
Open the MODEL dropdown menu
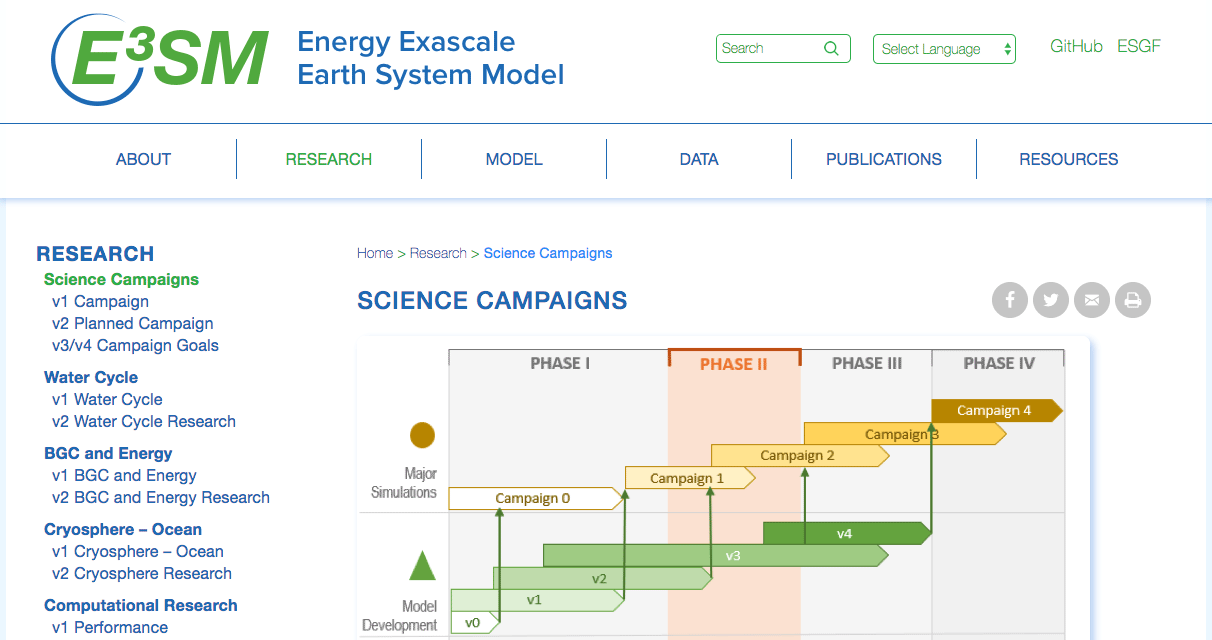click(513, 159)
